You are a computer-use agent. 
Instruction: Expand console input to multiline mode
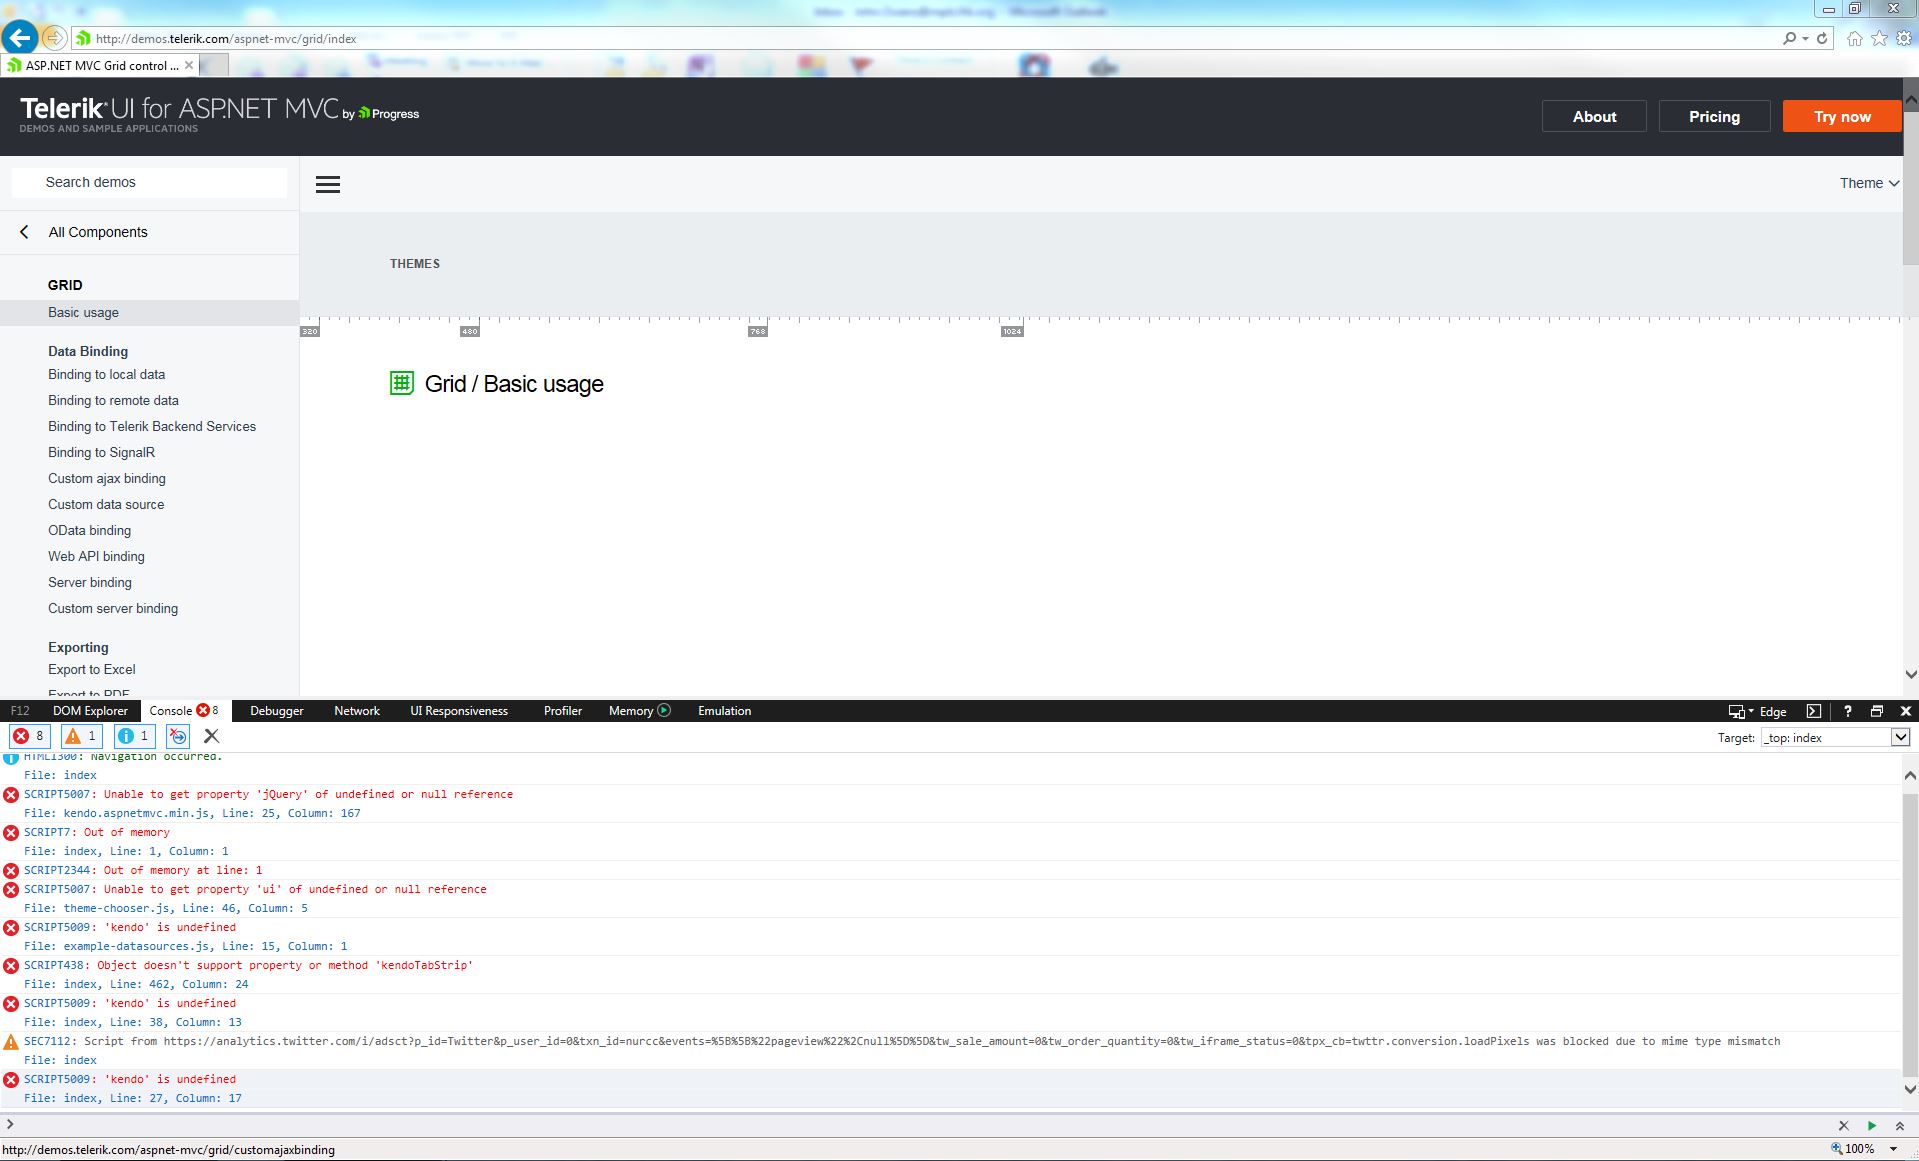click(x=1900, y=1125)
